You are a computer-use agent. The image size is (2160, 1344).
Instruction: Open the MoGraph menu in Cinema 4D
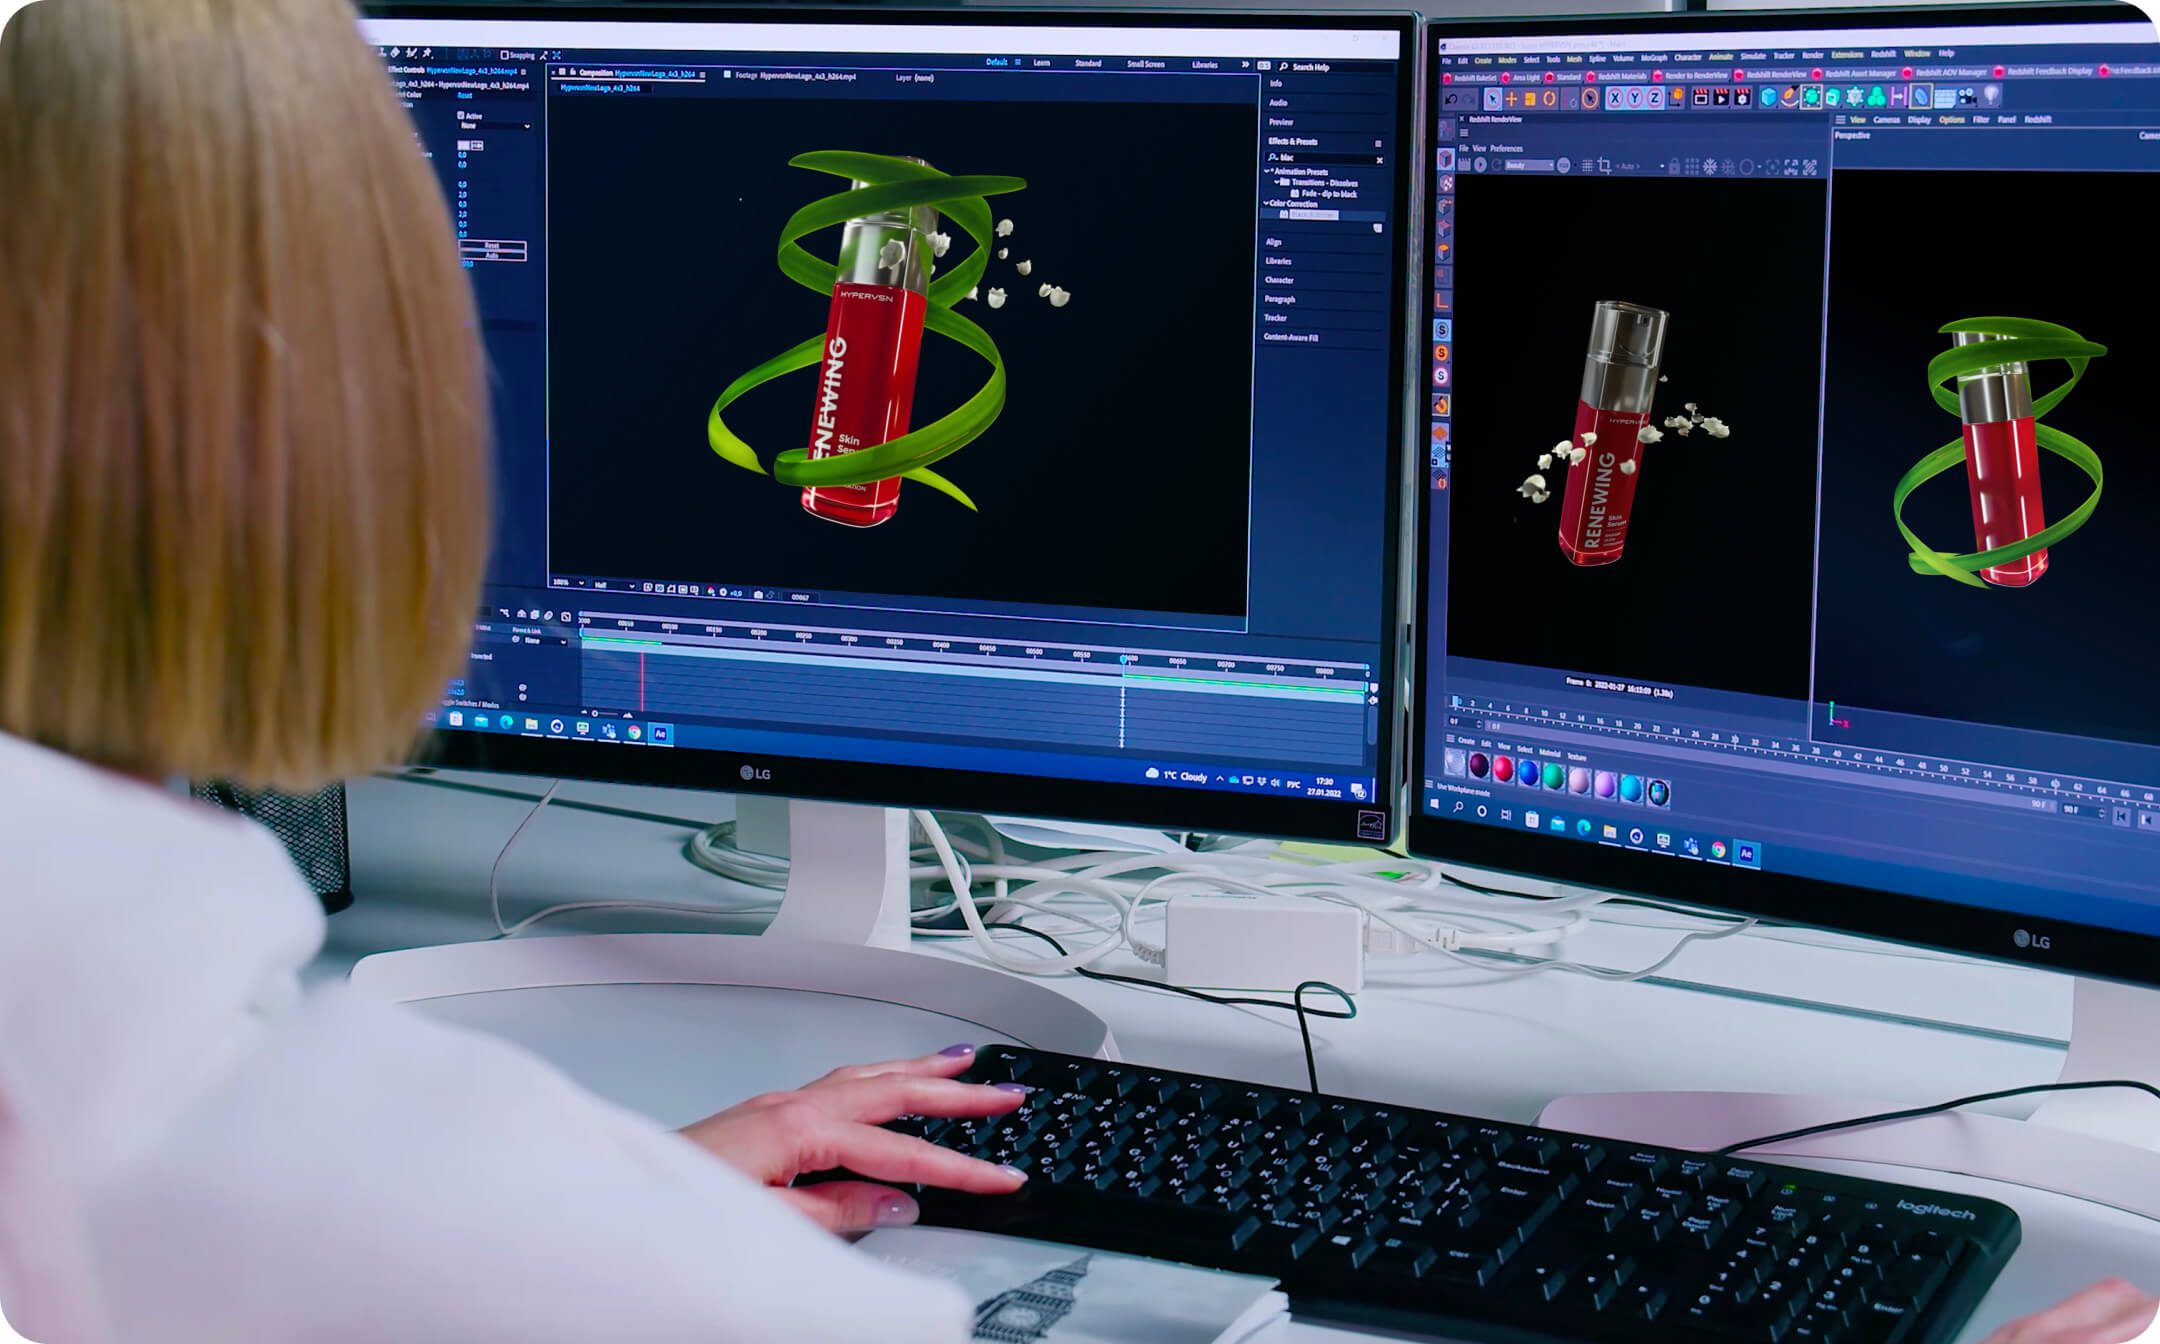(x=1654, y=58)
